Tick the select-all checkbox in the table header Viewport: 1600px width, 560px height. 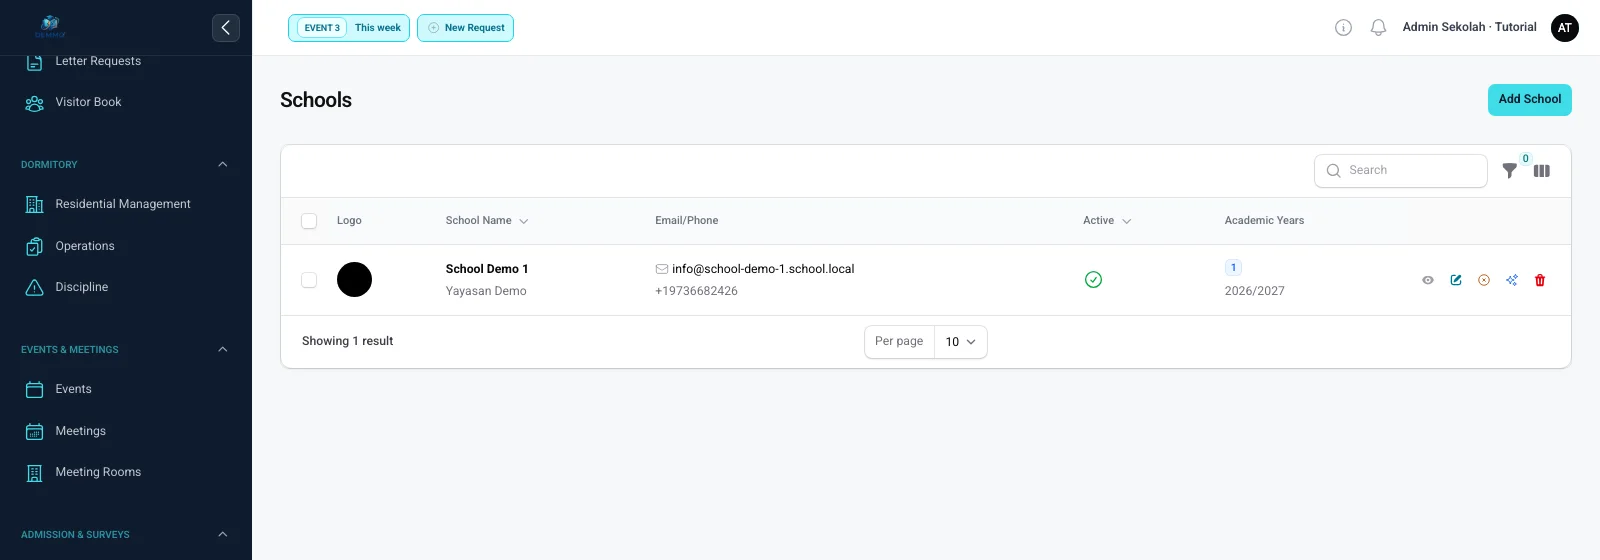(x=309, y=221)
